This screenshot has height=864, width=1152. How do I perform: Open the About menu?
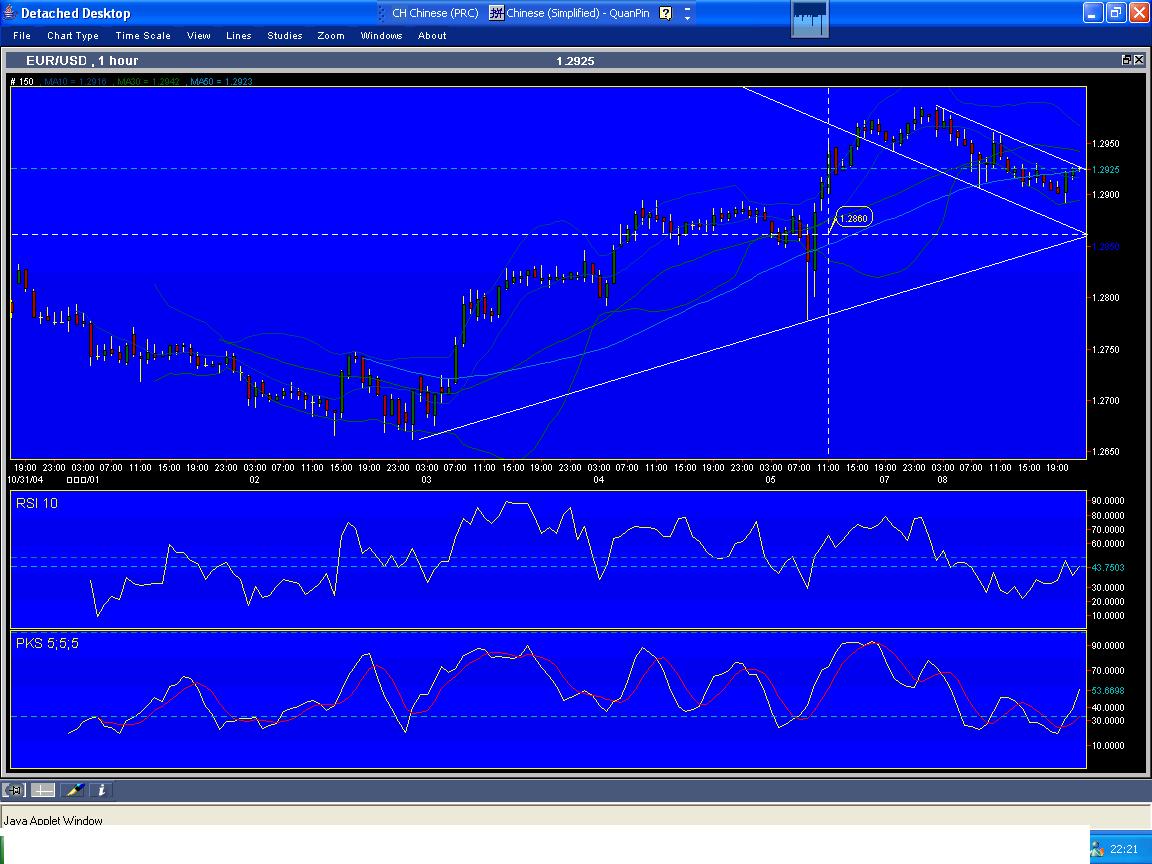click(432, 35)
